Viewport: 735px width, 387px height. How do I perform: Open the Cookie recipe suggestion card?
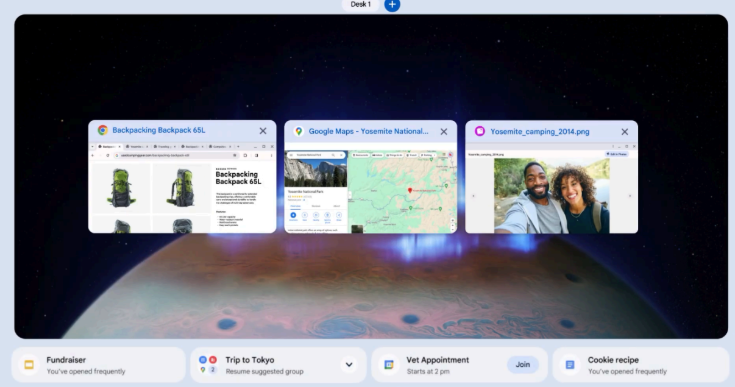click(641, 365)
